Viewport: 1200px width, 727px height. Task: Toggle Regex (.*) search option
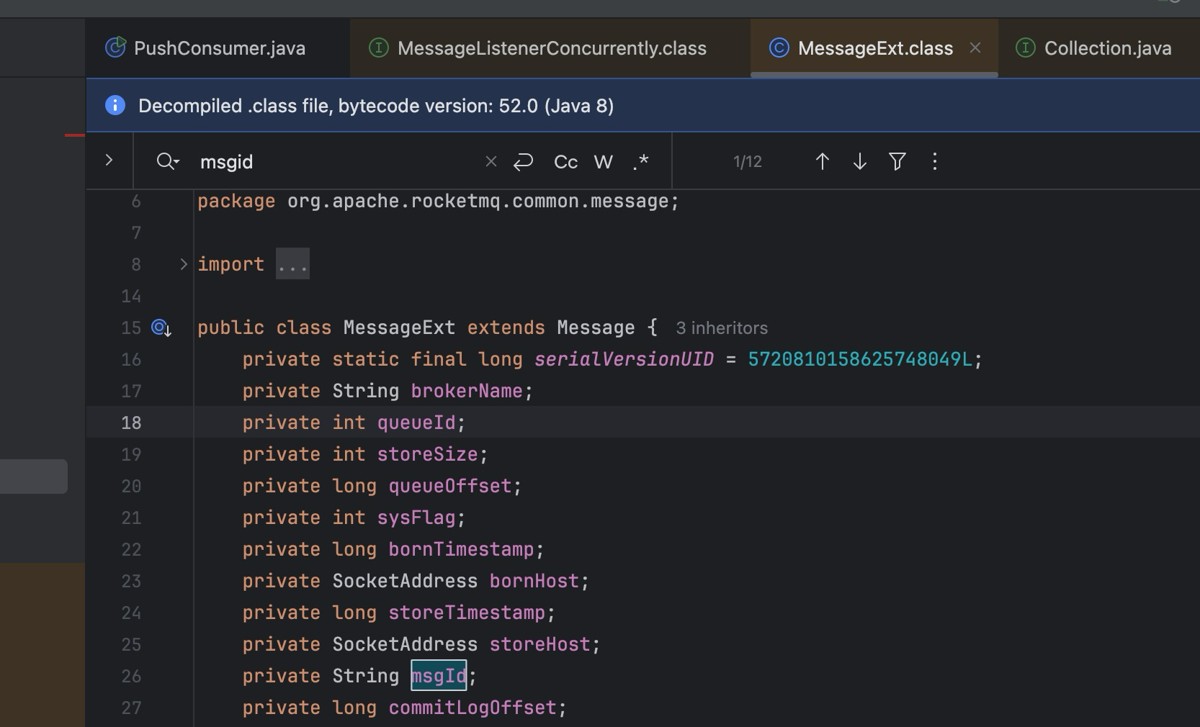tap(640, 161)
